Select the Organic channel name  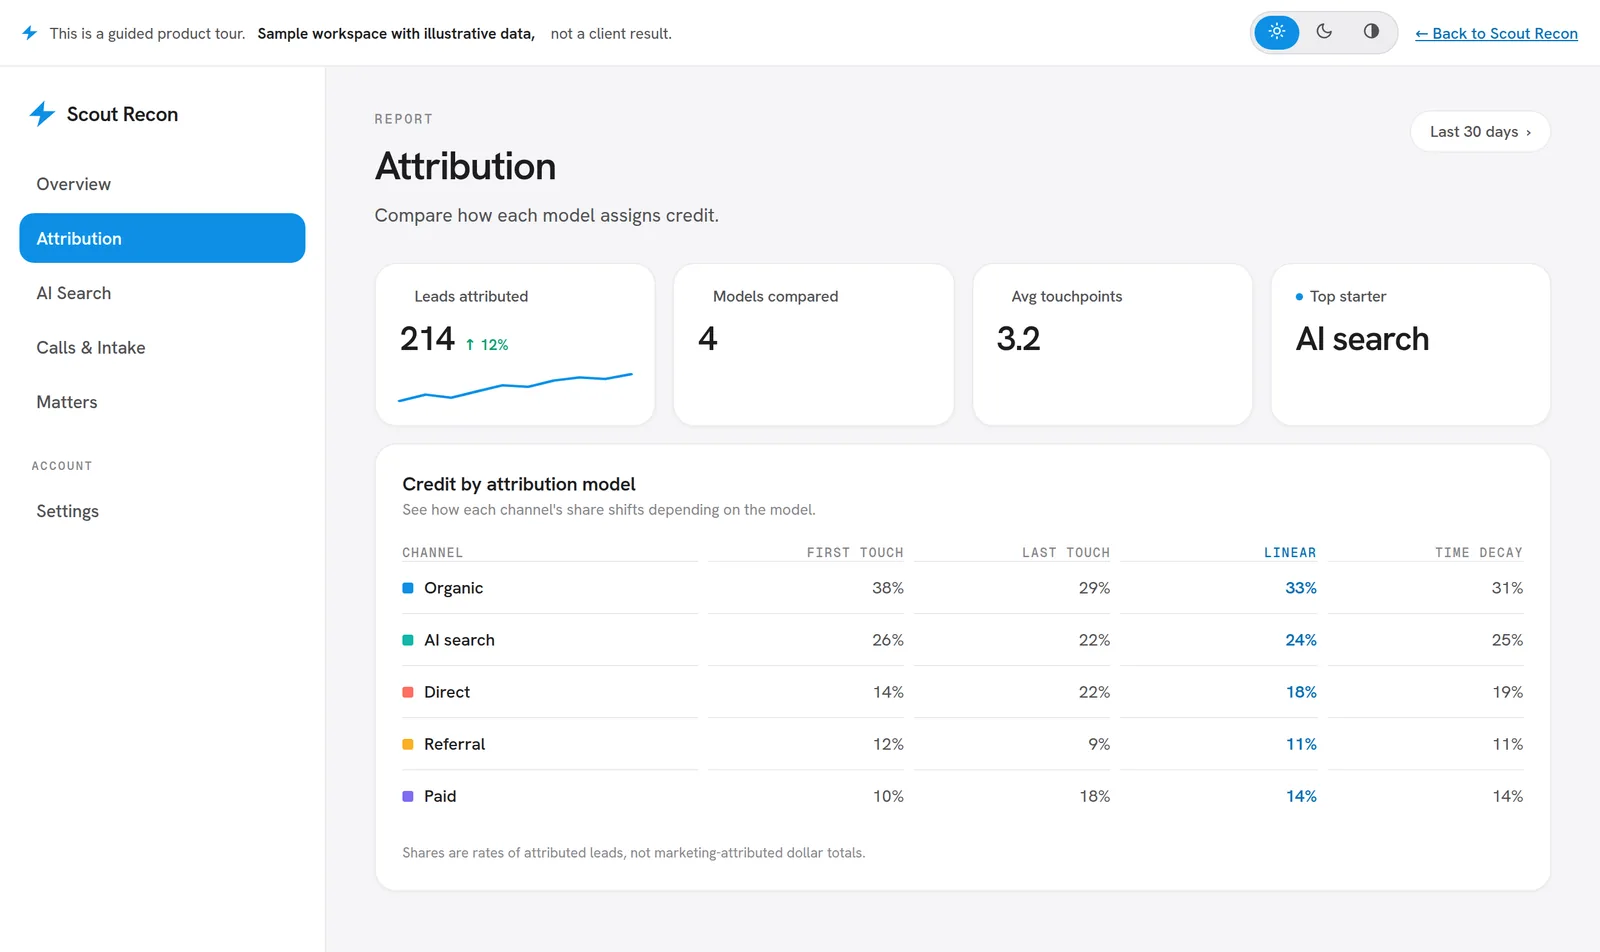tap(453, 588)
